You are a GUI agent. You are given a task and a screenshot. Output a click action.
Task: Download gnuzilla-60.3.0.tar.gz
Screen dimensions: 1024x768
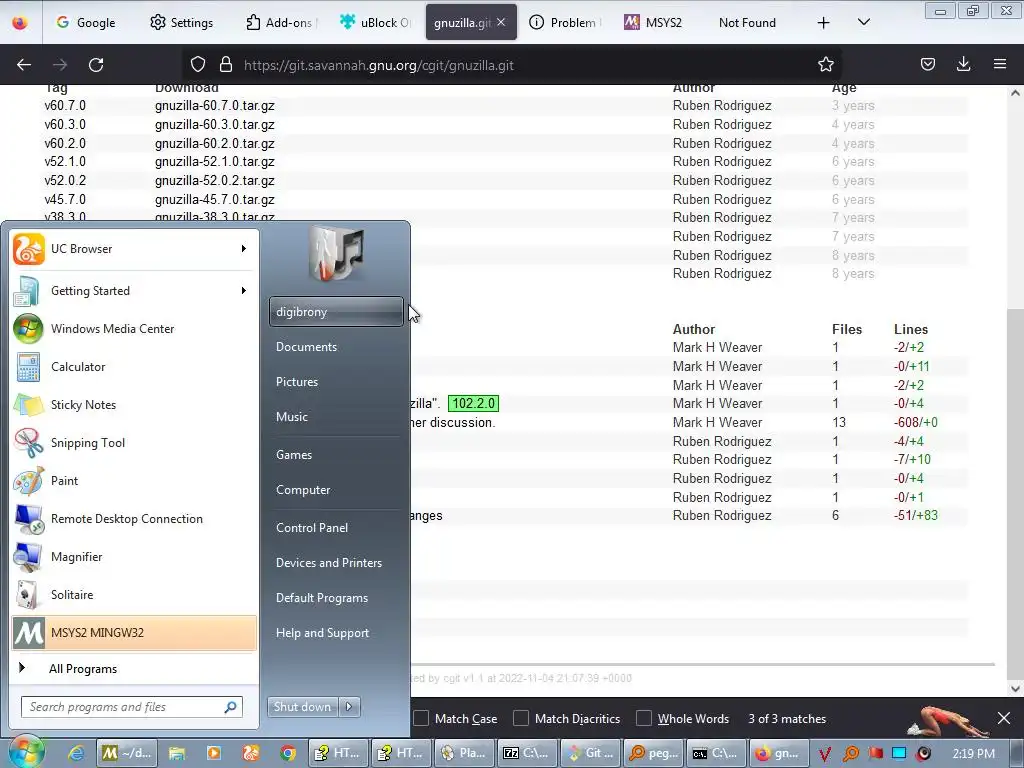pos(214,125)
